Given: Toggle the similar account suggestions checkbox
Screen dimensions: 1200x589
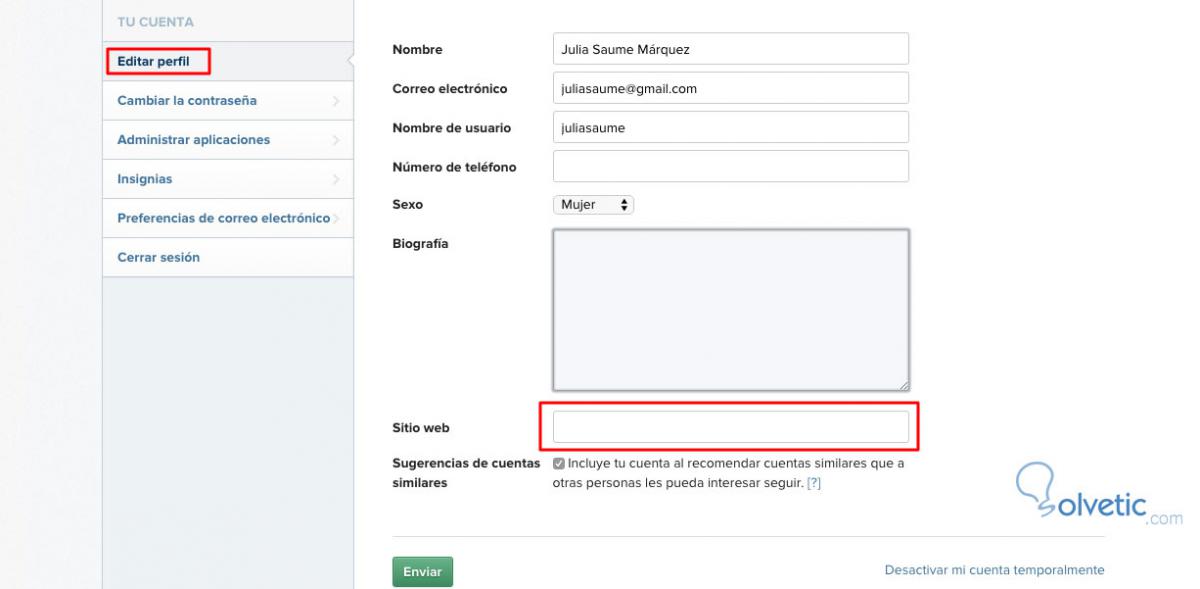Looking at the screenshot, I should click(x=559, y=464).
